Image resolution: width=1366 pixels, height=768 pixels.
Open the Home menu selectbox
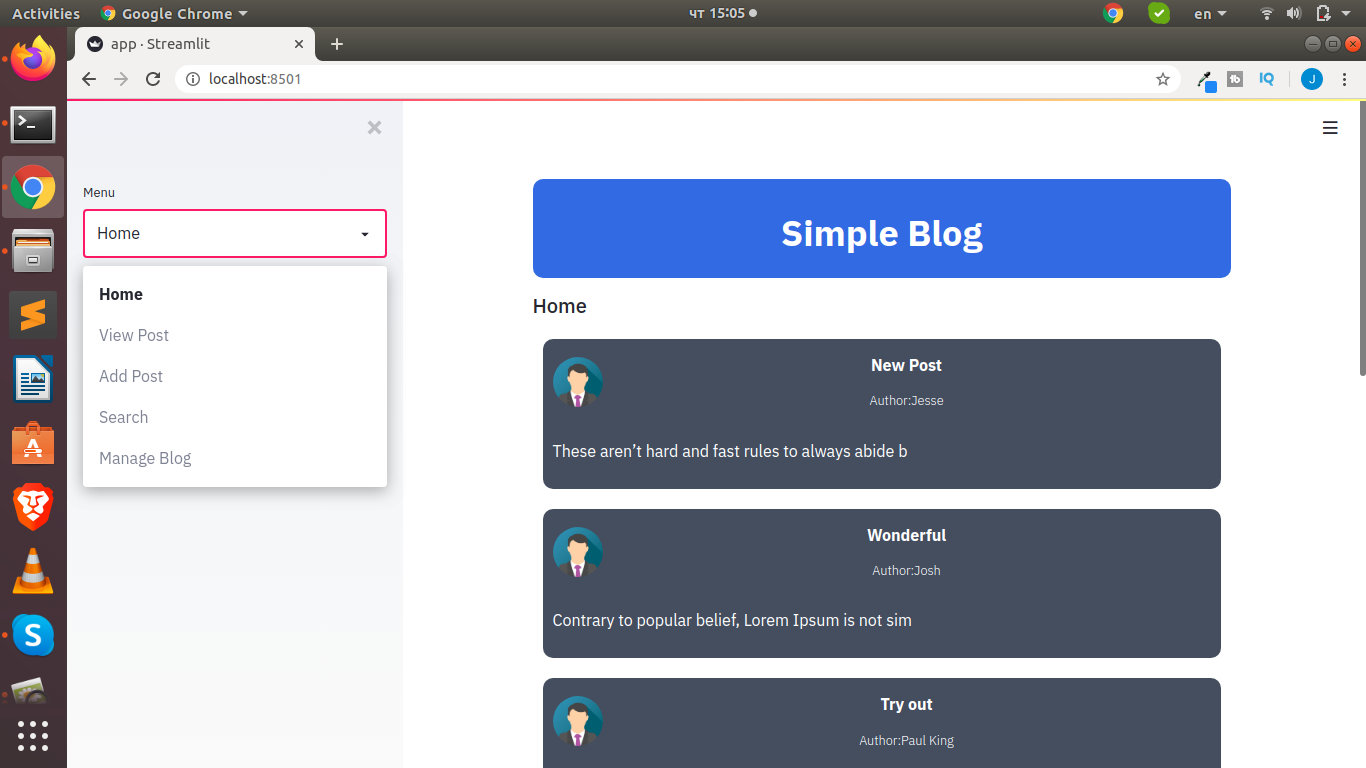tap(235, 233)
